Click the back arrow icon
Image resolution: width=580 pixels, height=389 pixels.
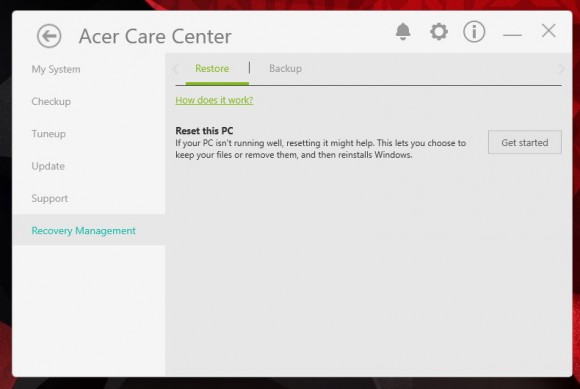pyautogui.click(x=49, y=36)
